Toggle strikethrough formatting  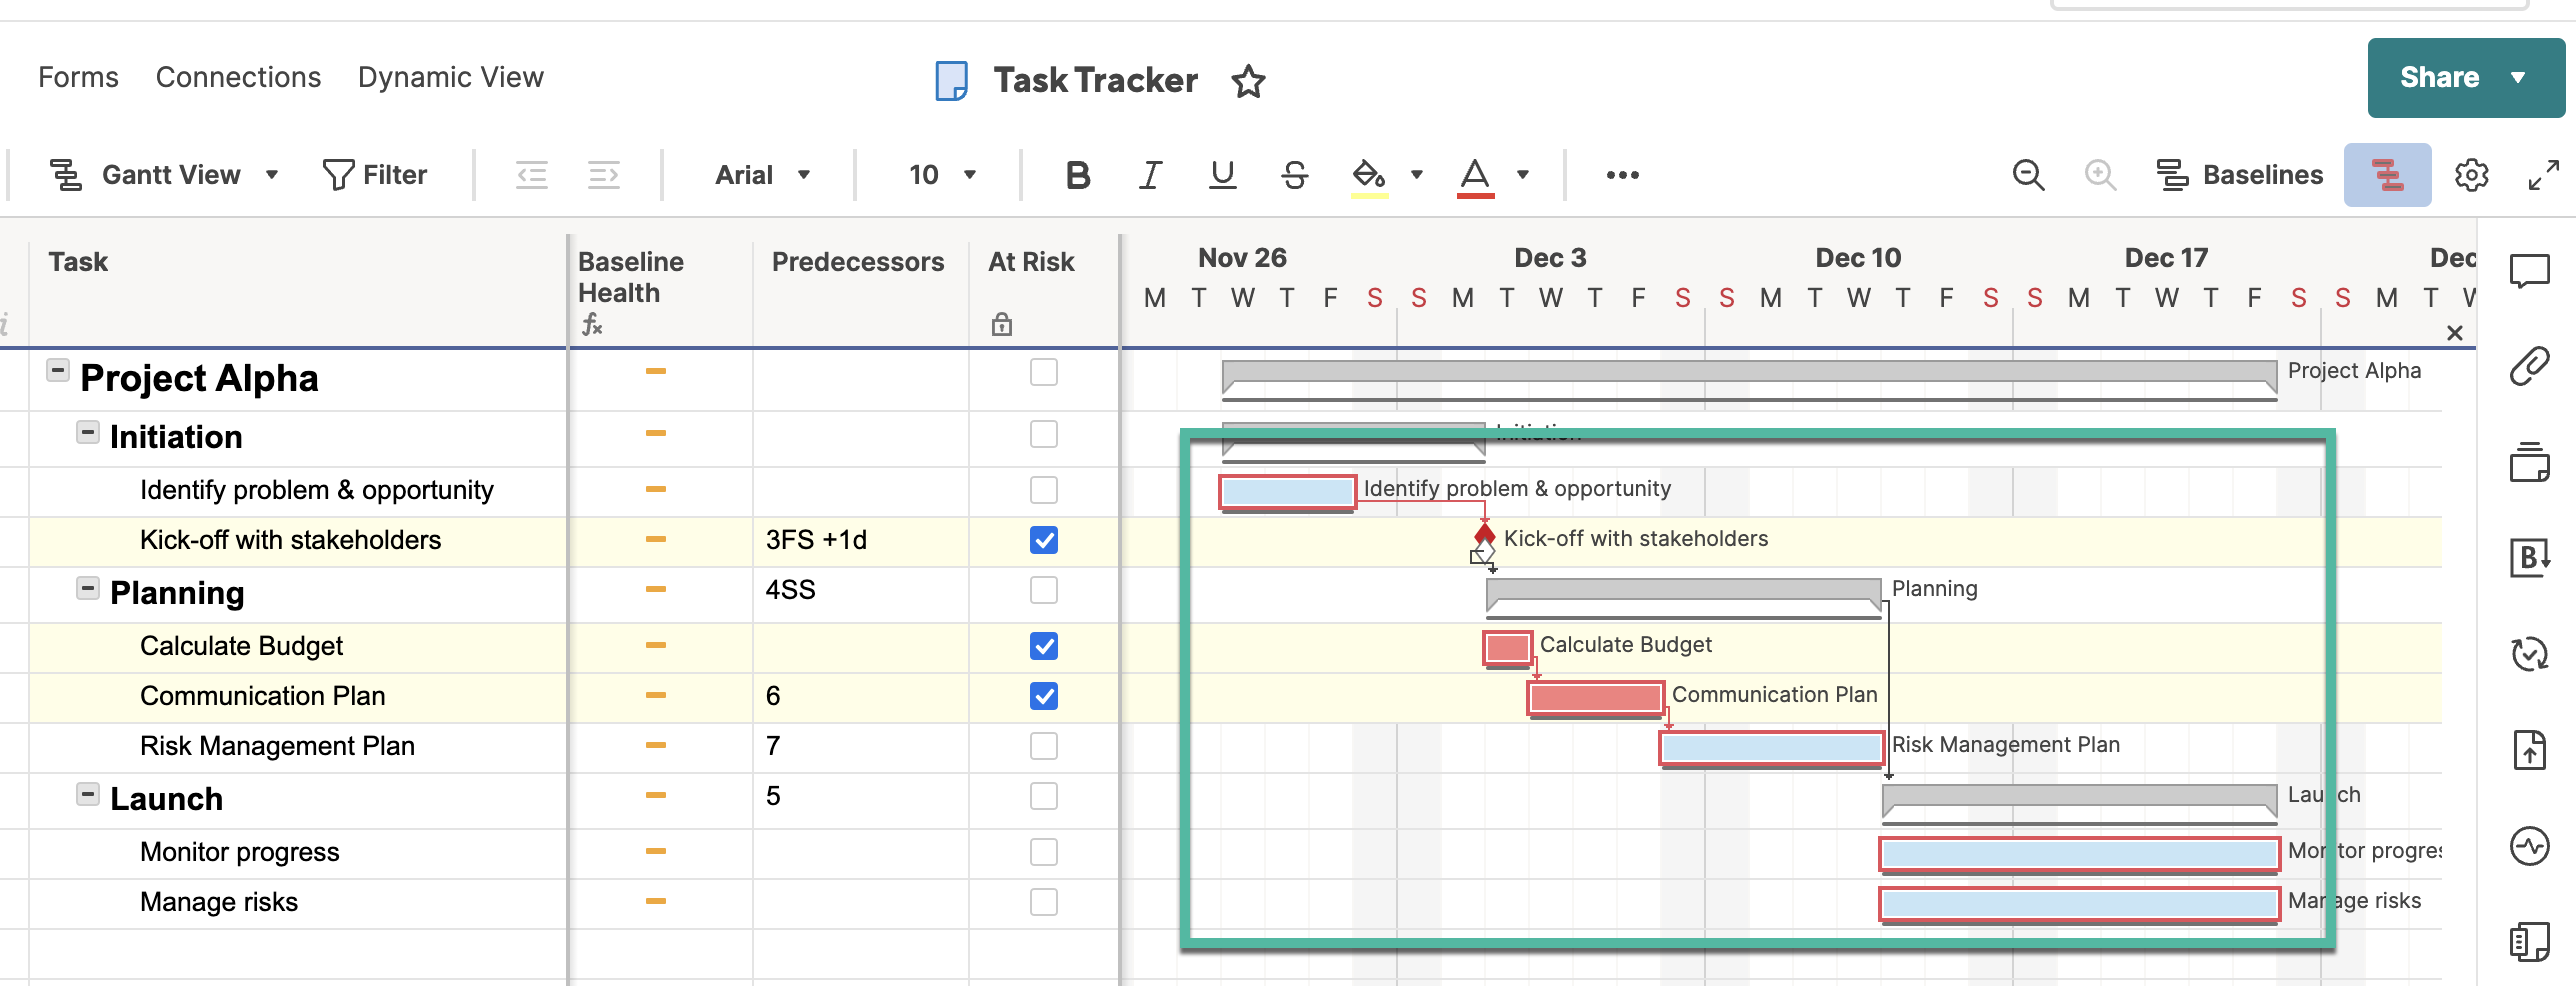[x=1294, y=175]
